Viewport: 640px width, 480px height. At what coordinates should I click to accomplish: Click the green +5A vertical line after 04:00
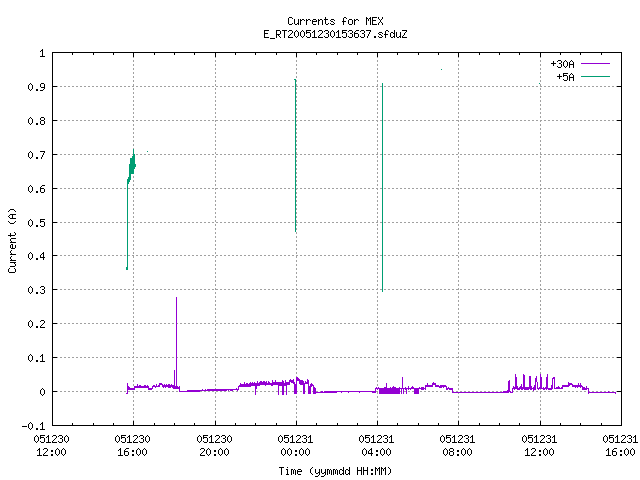[382, 187]
